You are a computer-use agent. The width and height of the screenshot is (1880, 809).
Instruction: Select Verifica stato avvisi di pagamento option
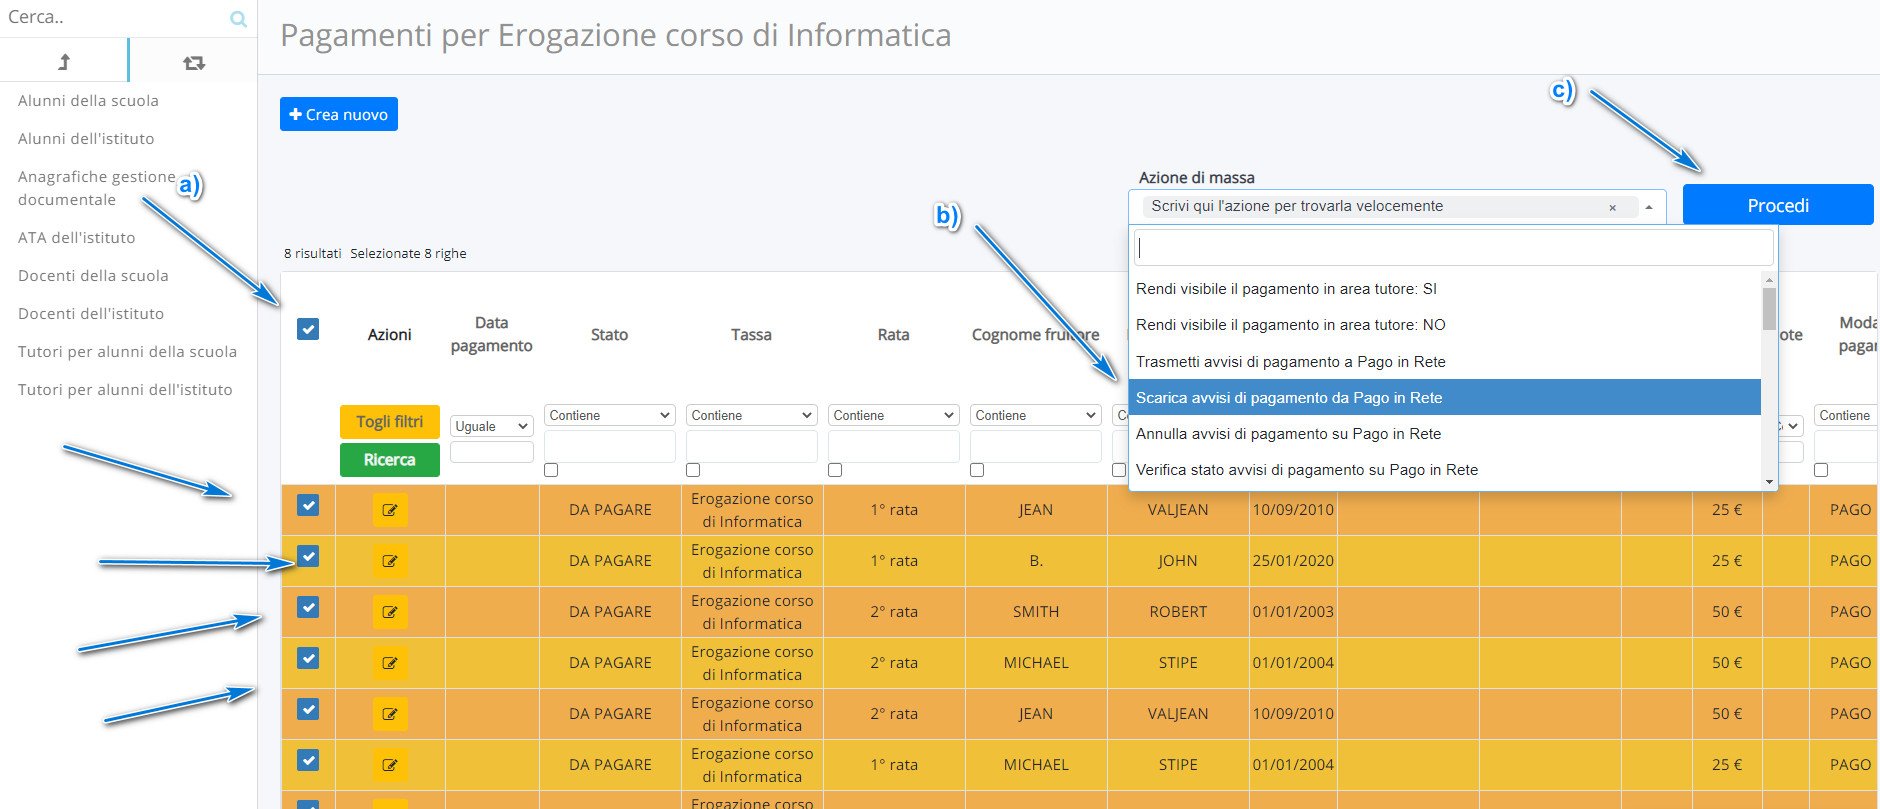click(x=1444, y=470)
